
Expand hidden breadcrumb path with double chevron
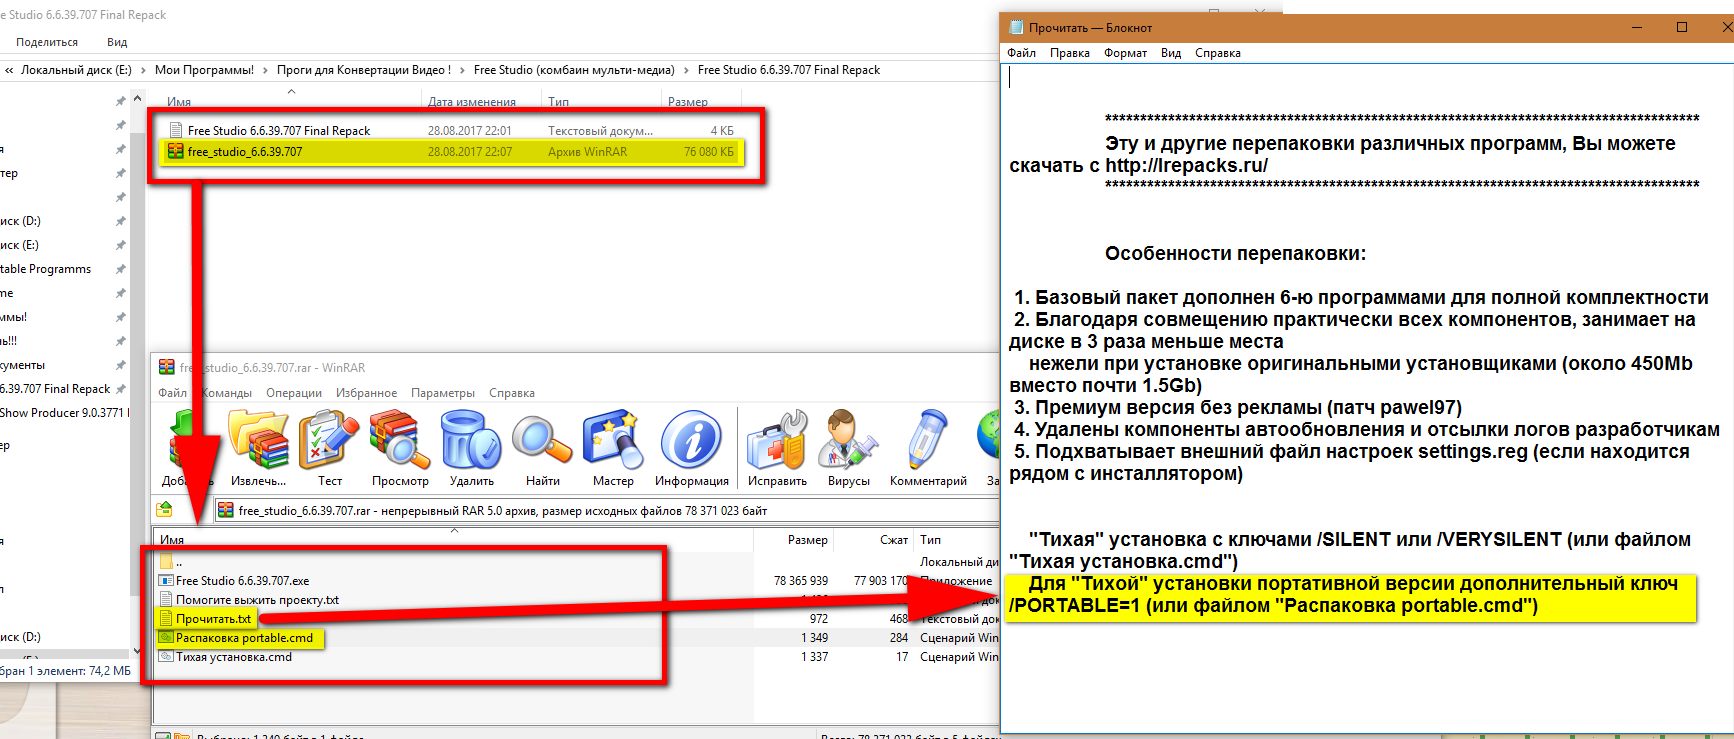click(9, 70)
